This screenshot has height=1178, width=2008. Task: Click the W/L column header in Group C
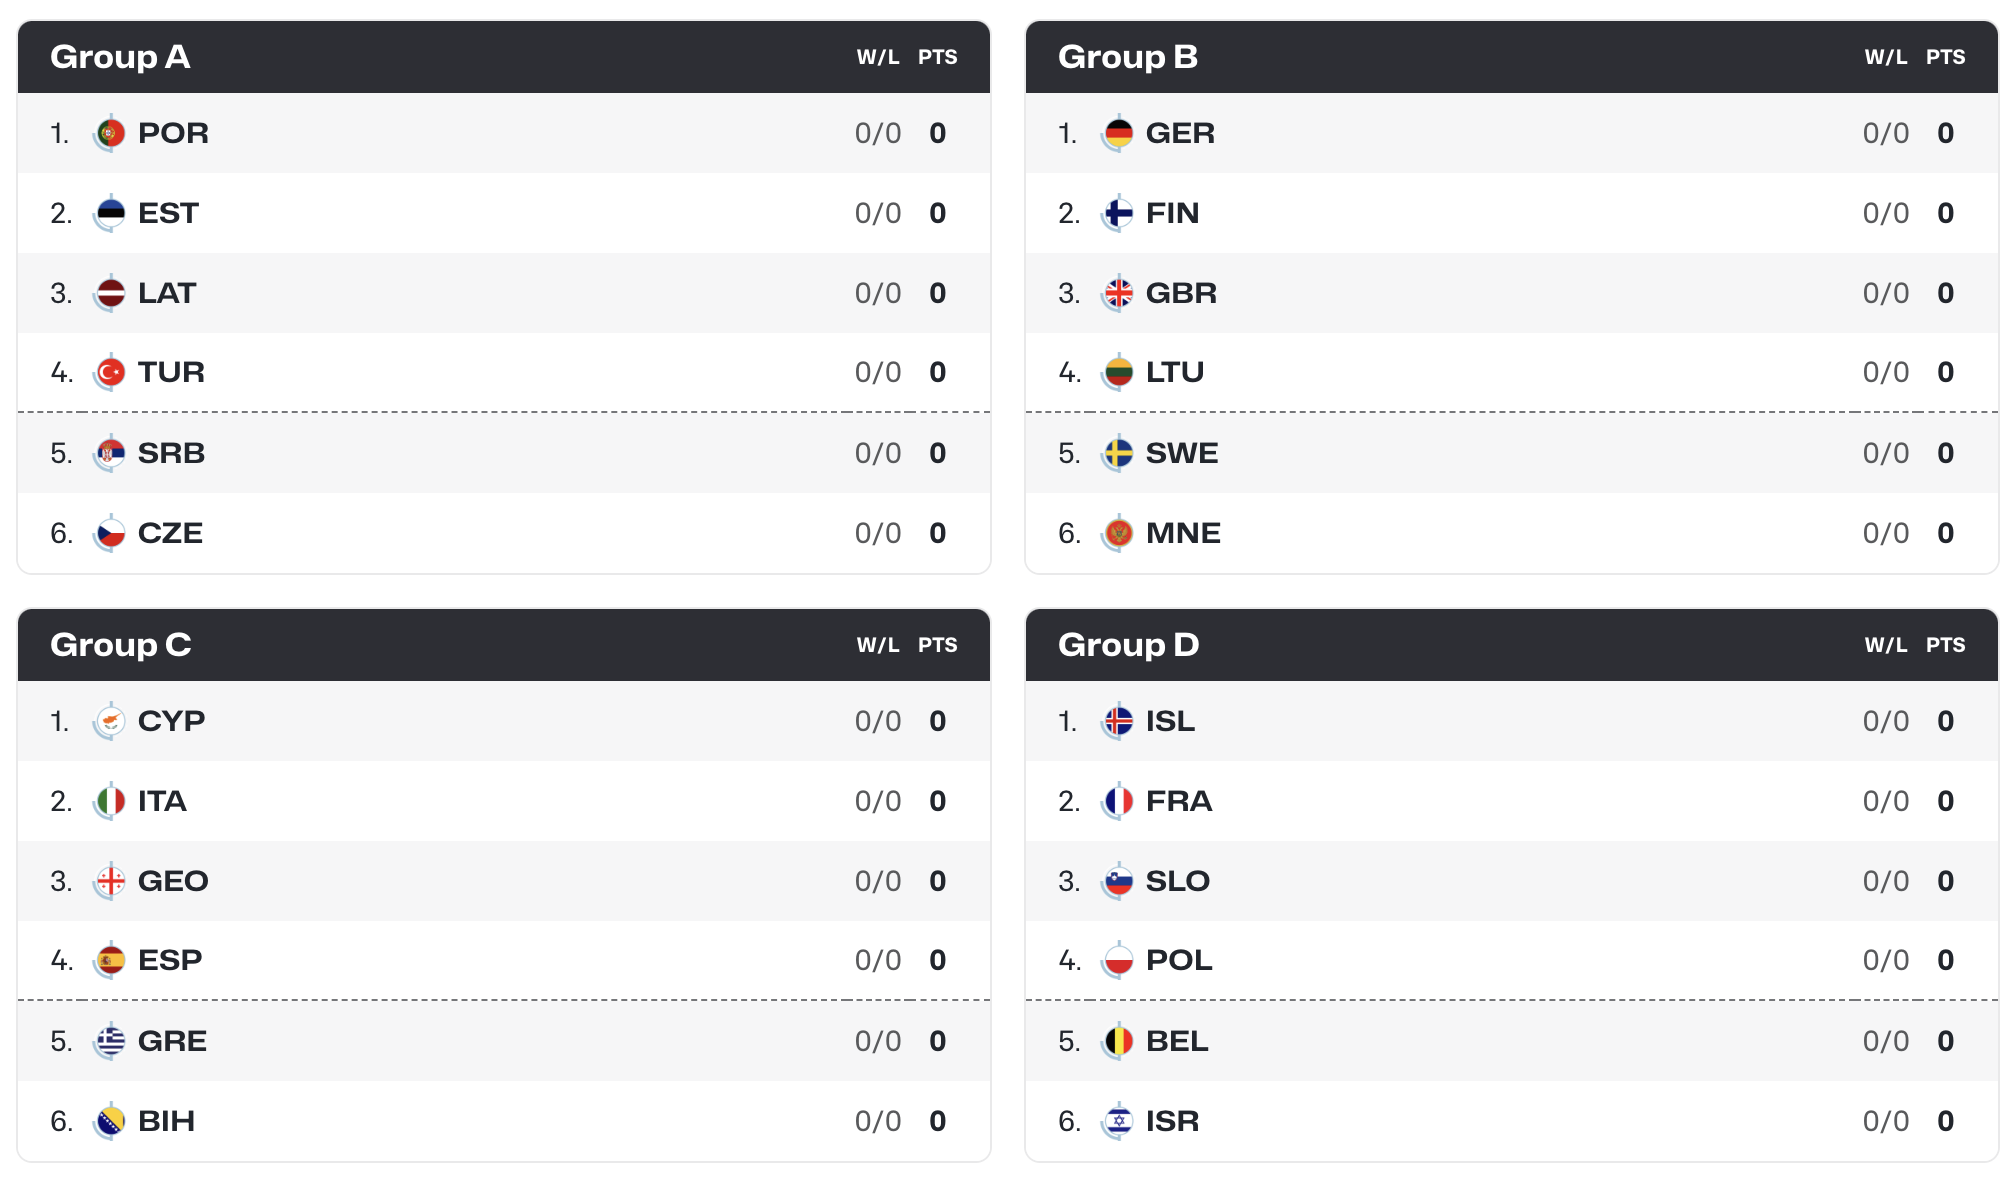point(878,645)
